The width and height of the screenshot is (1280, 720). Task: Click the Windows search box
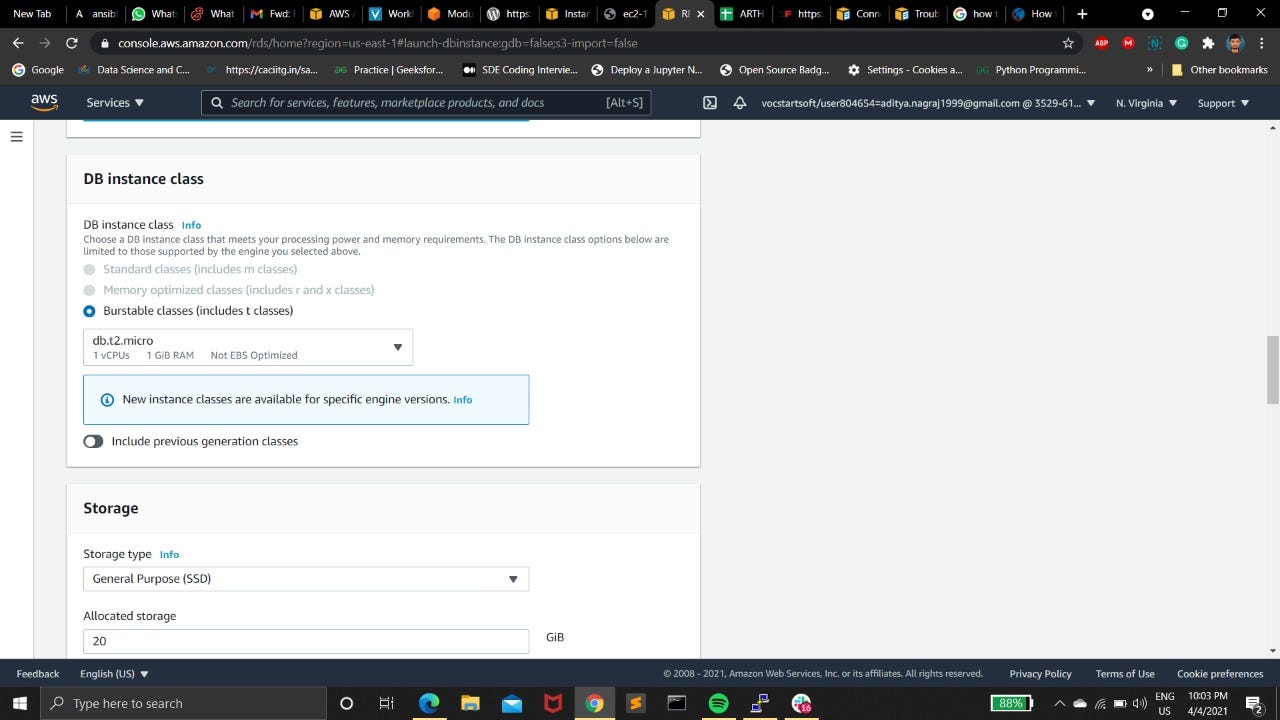click(x=183, y=703)
